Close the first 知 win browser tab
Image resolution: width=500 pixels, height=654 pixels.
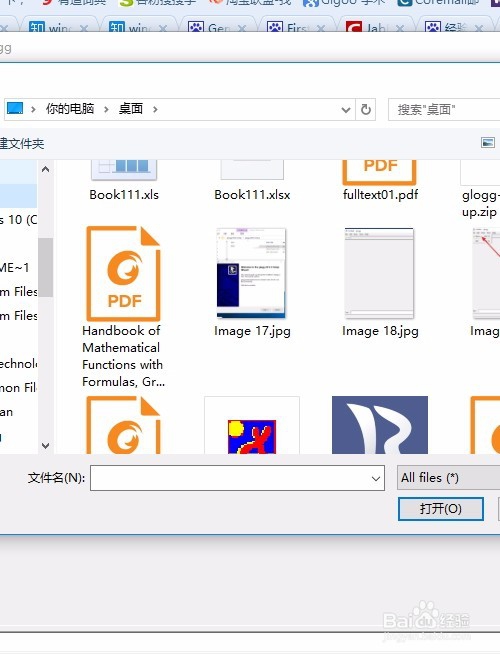[x=84, y=28]
